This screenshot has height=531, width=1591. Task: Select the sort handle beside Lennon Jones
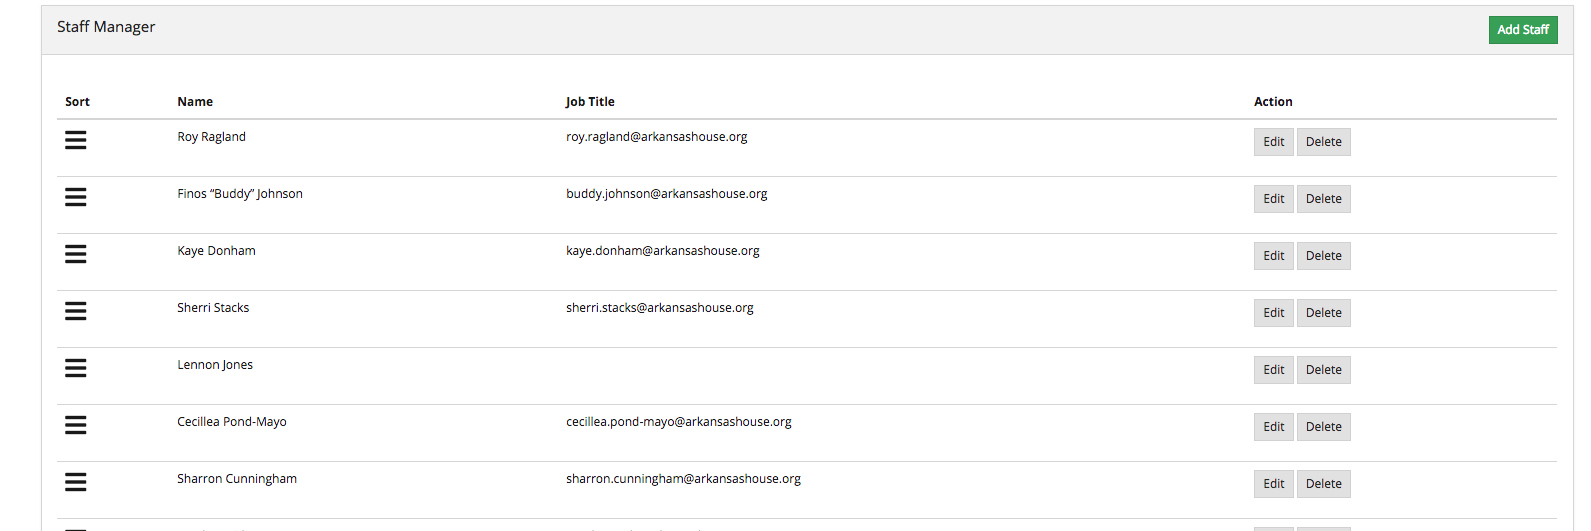pos(76,368)
